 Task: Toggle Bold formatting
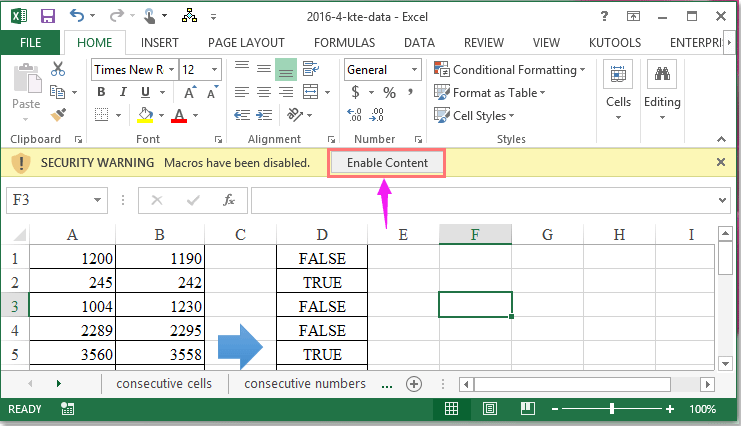[101, 92]
